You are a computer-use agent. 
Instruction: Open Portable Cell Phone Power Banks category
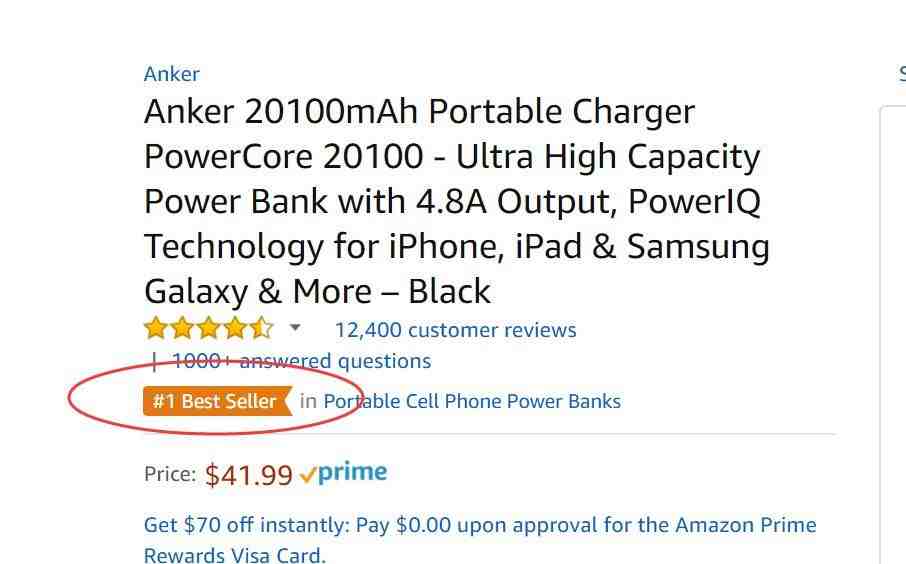coord(472,401)
